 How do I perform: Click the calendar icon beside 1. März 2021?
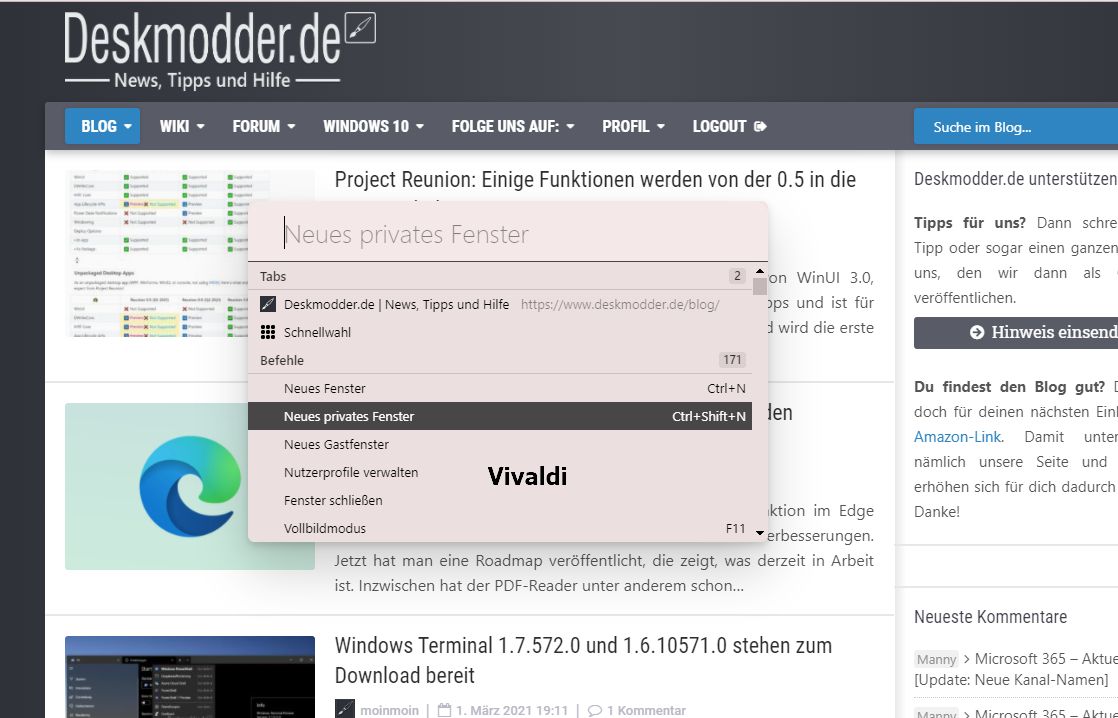pyautogui.click(x=444, y=710)
